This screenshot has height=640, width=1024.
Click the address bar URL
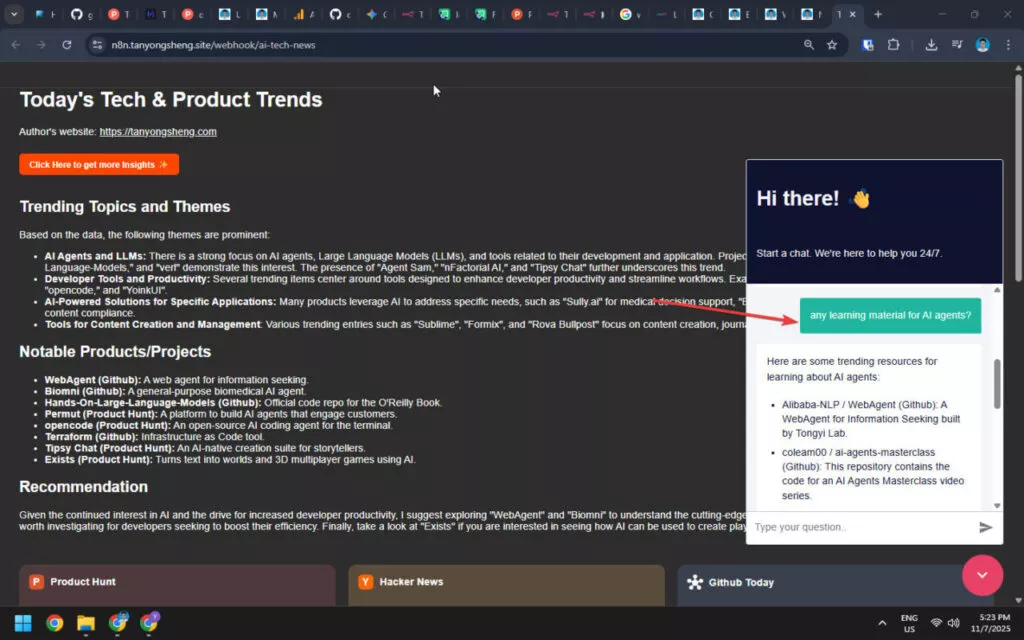tap(214, 45)
